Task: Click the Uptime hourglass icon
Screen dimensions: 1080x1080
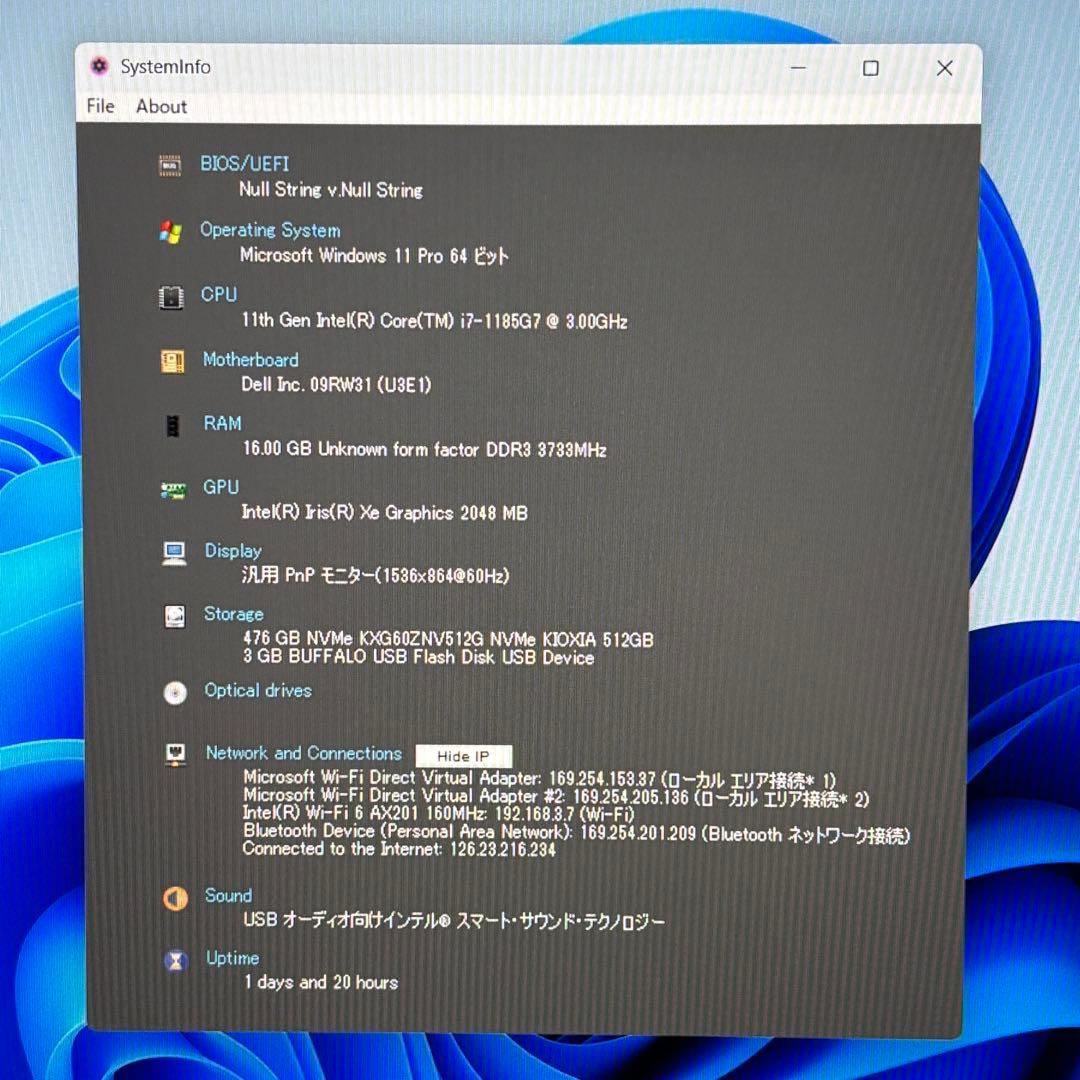Action: pyautogui.click(x=176, y=961)
